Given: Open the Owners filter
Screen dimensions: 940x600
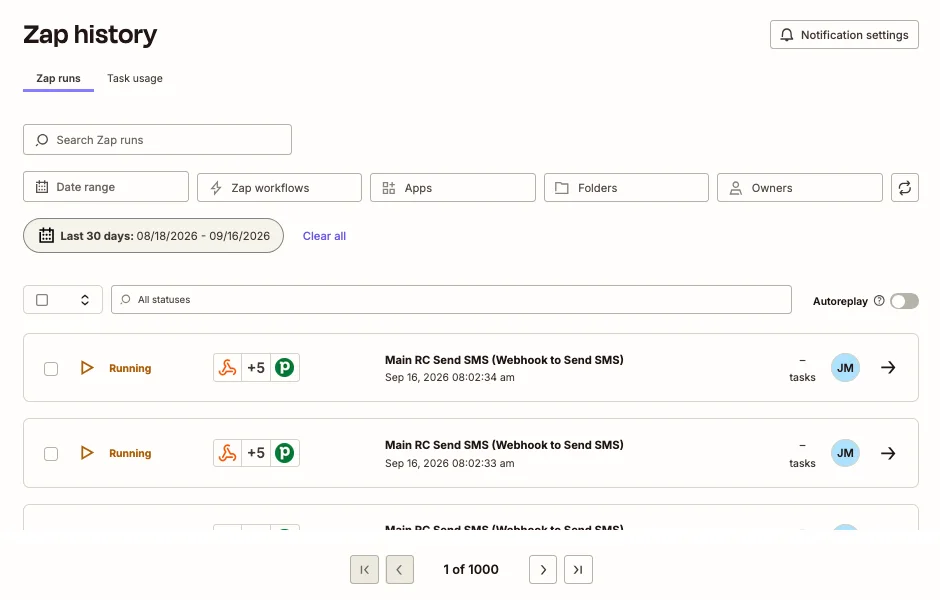Looking at the screenshot, I should click(800, 188).
